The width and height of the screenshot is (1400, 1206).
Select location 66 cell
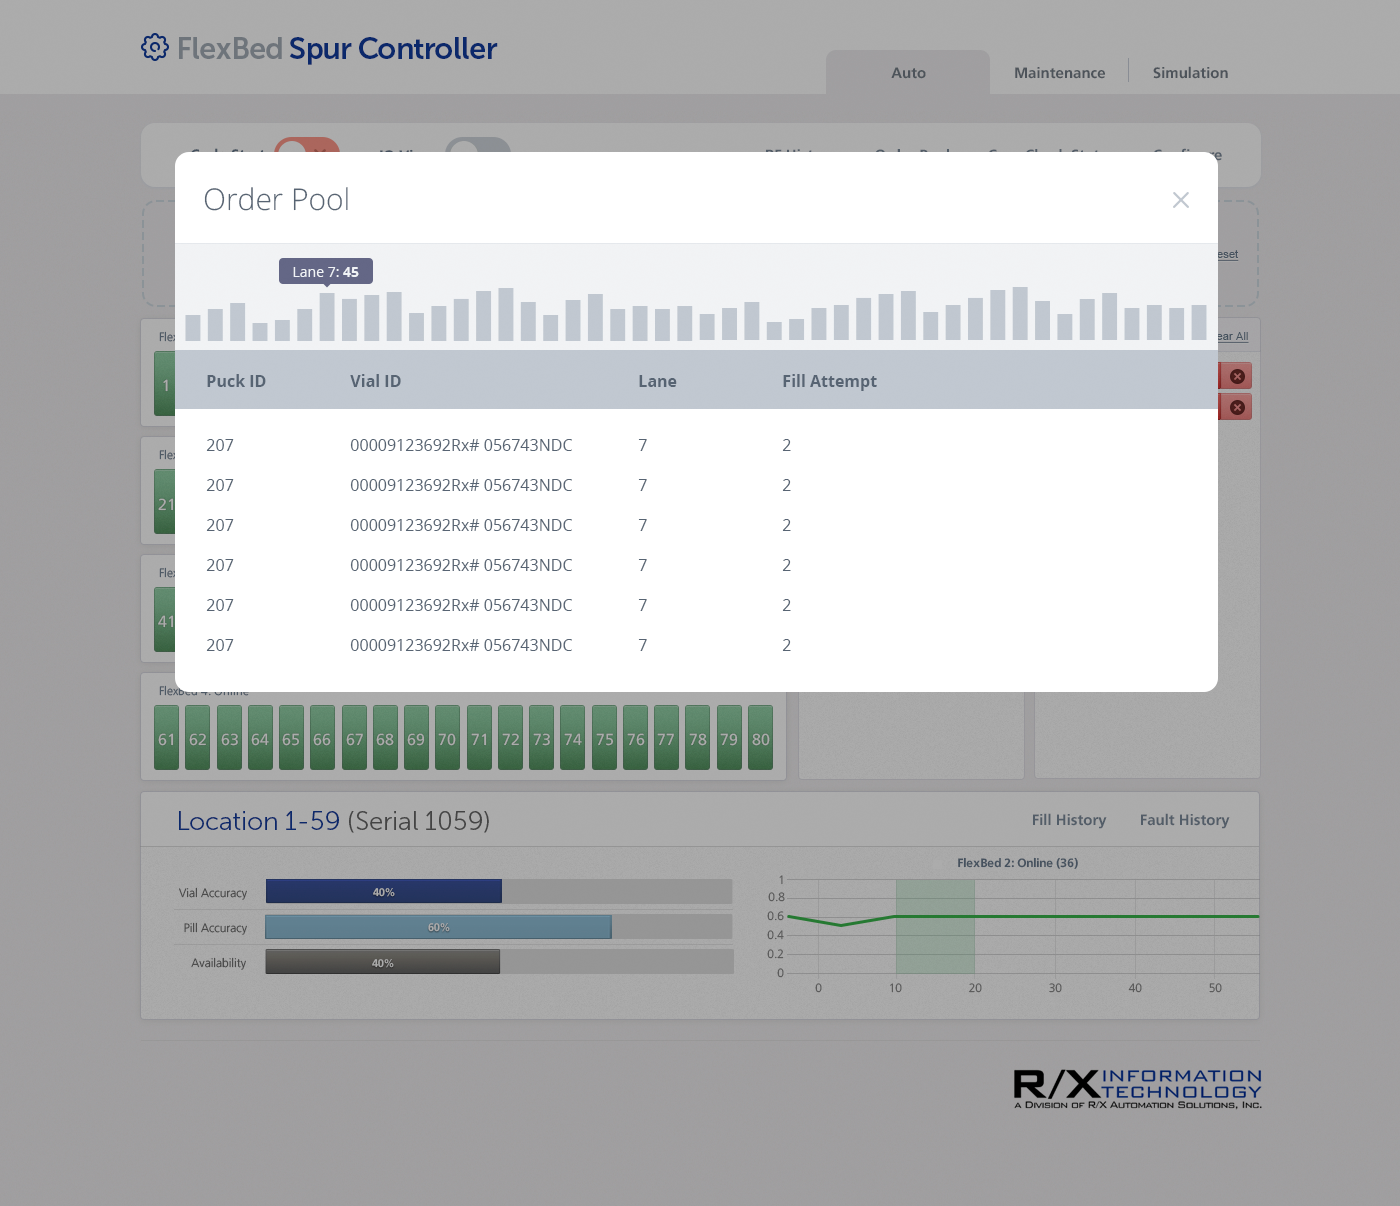pyautogui.click(x=322, y=738)
